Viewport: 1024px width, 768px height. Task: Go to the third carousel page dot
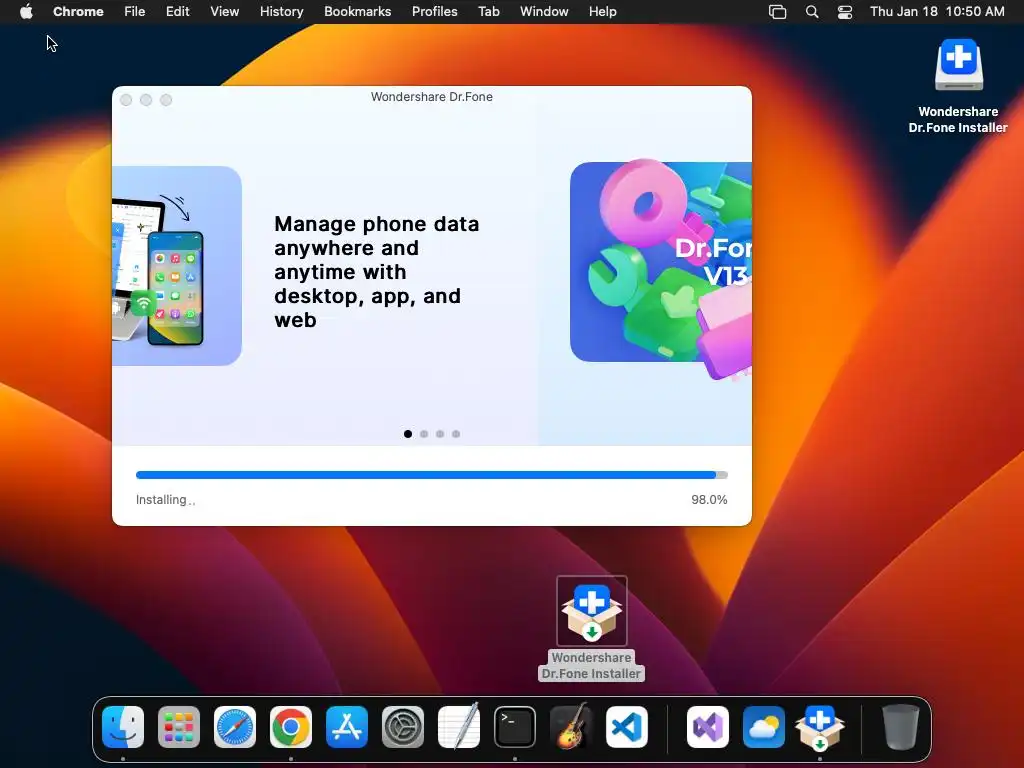(440, 434)
